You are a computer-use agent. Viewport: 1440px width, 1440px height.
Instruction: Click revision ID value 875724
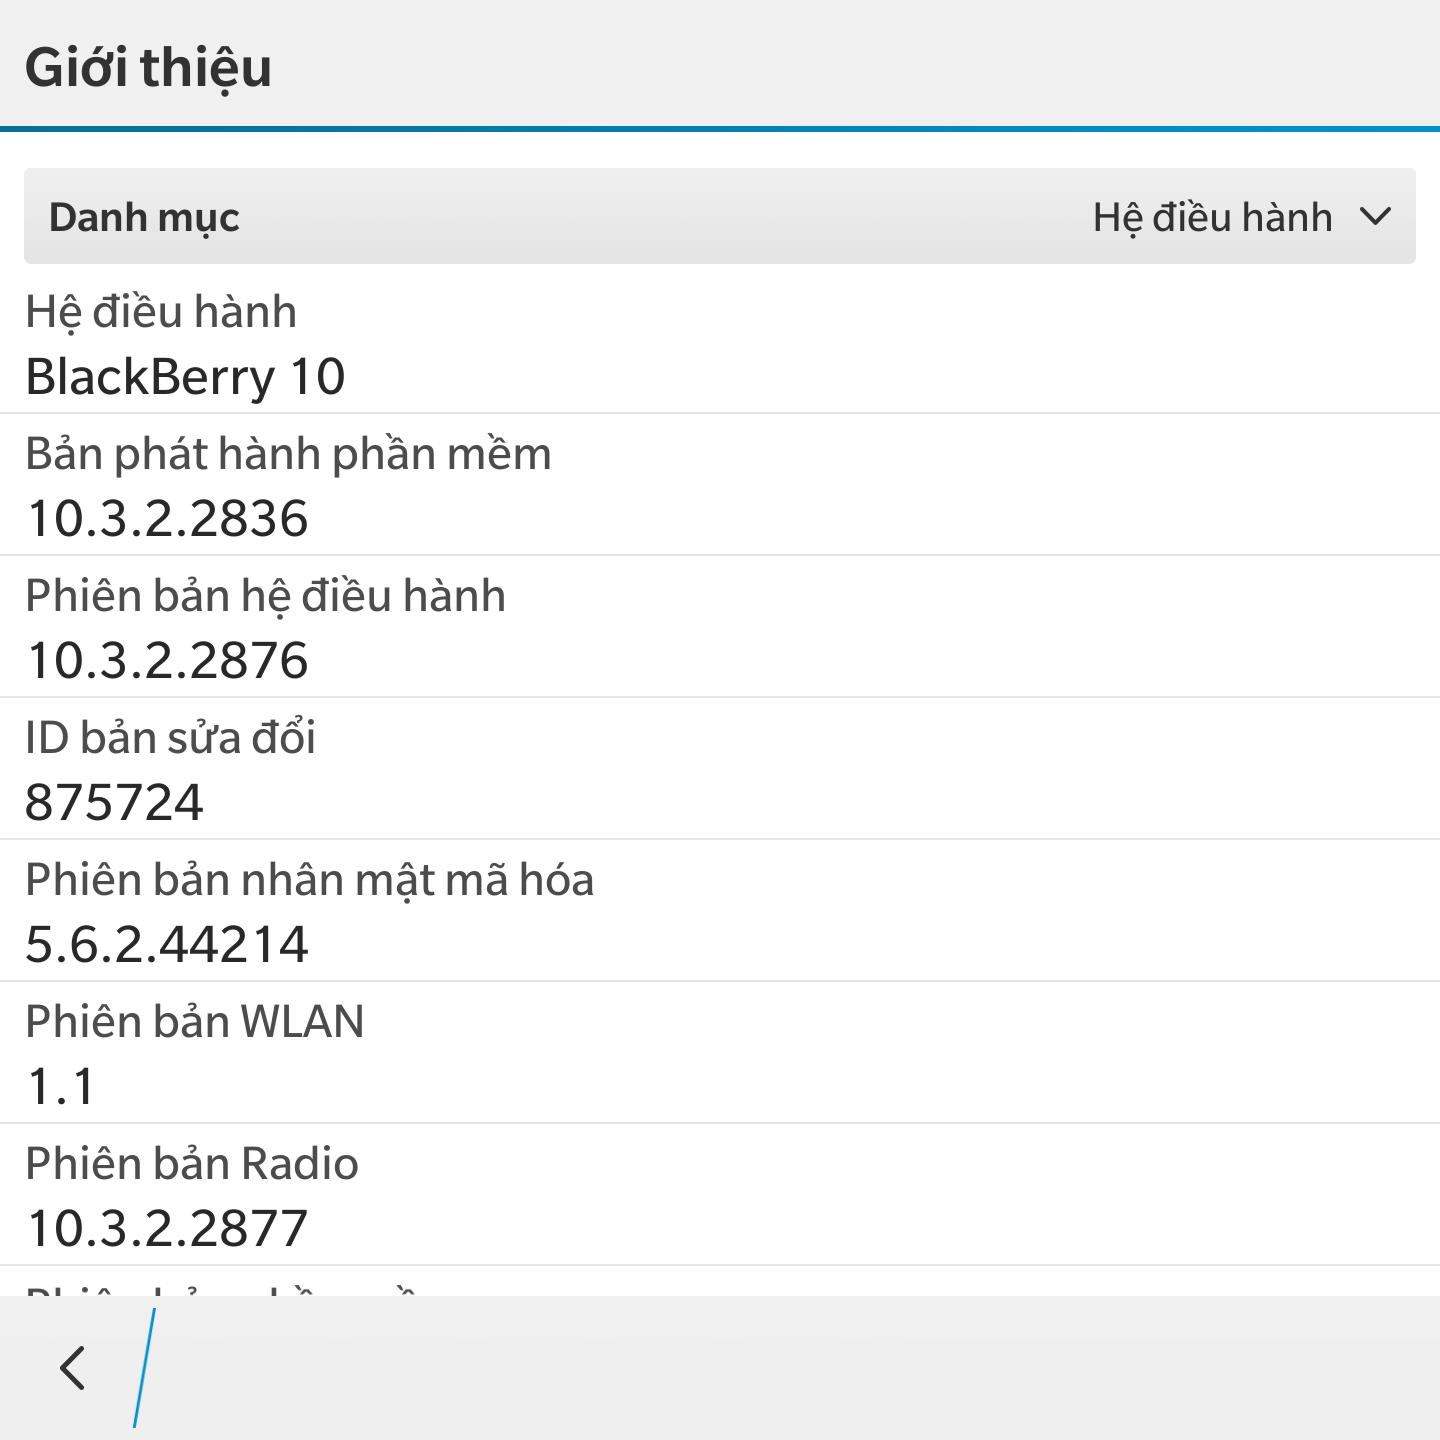coord(114,803)
